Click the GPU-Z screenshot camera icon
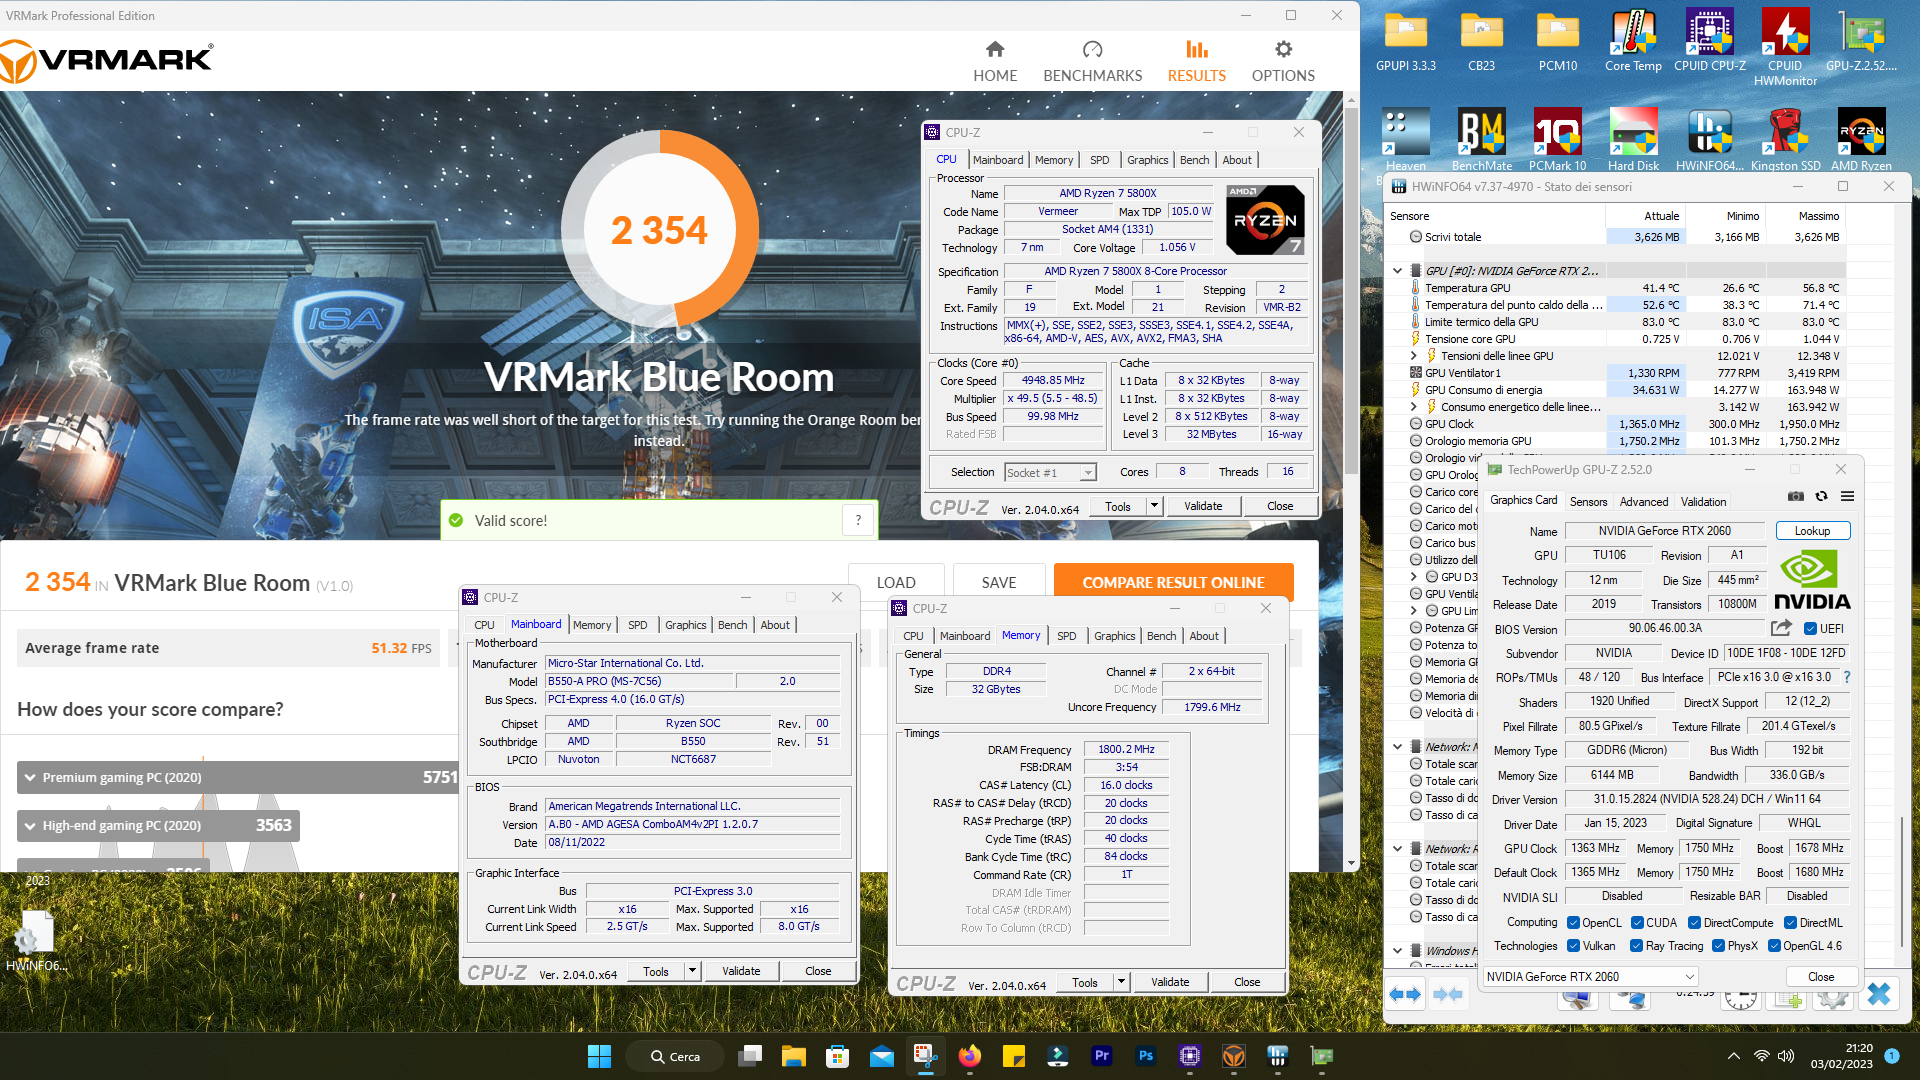Image resolution: width=1920 pixels, height=1080 pixels. point(1796,496)
